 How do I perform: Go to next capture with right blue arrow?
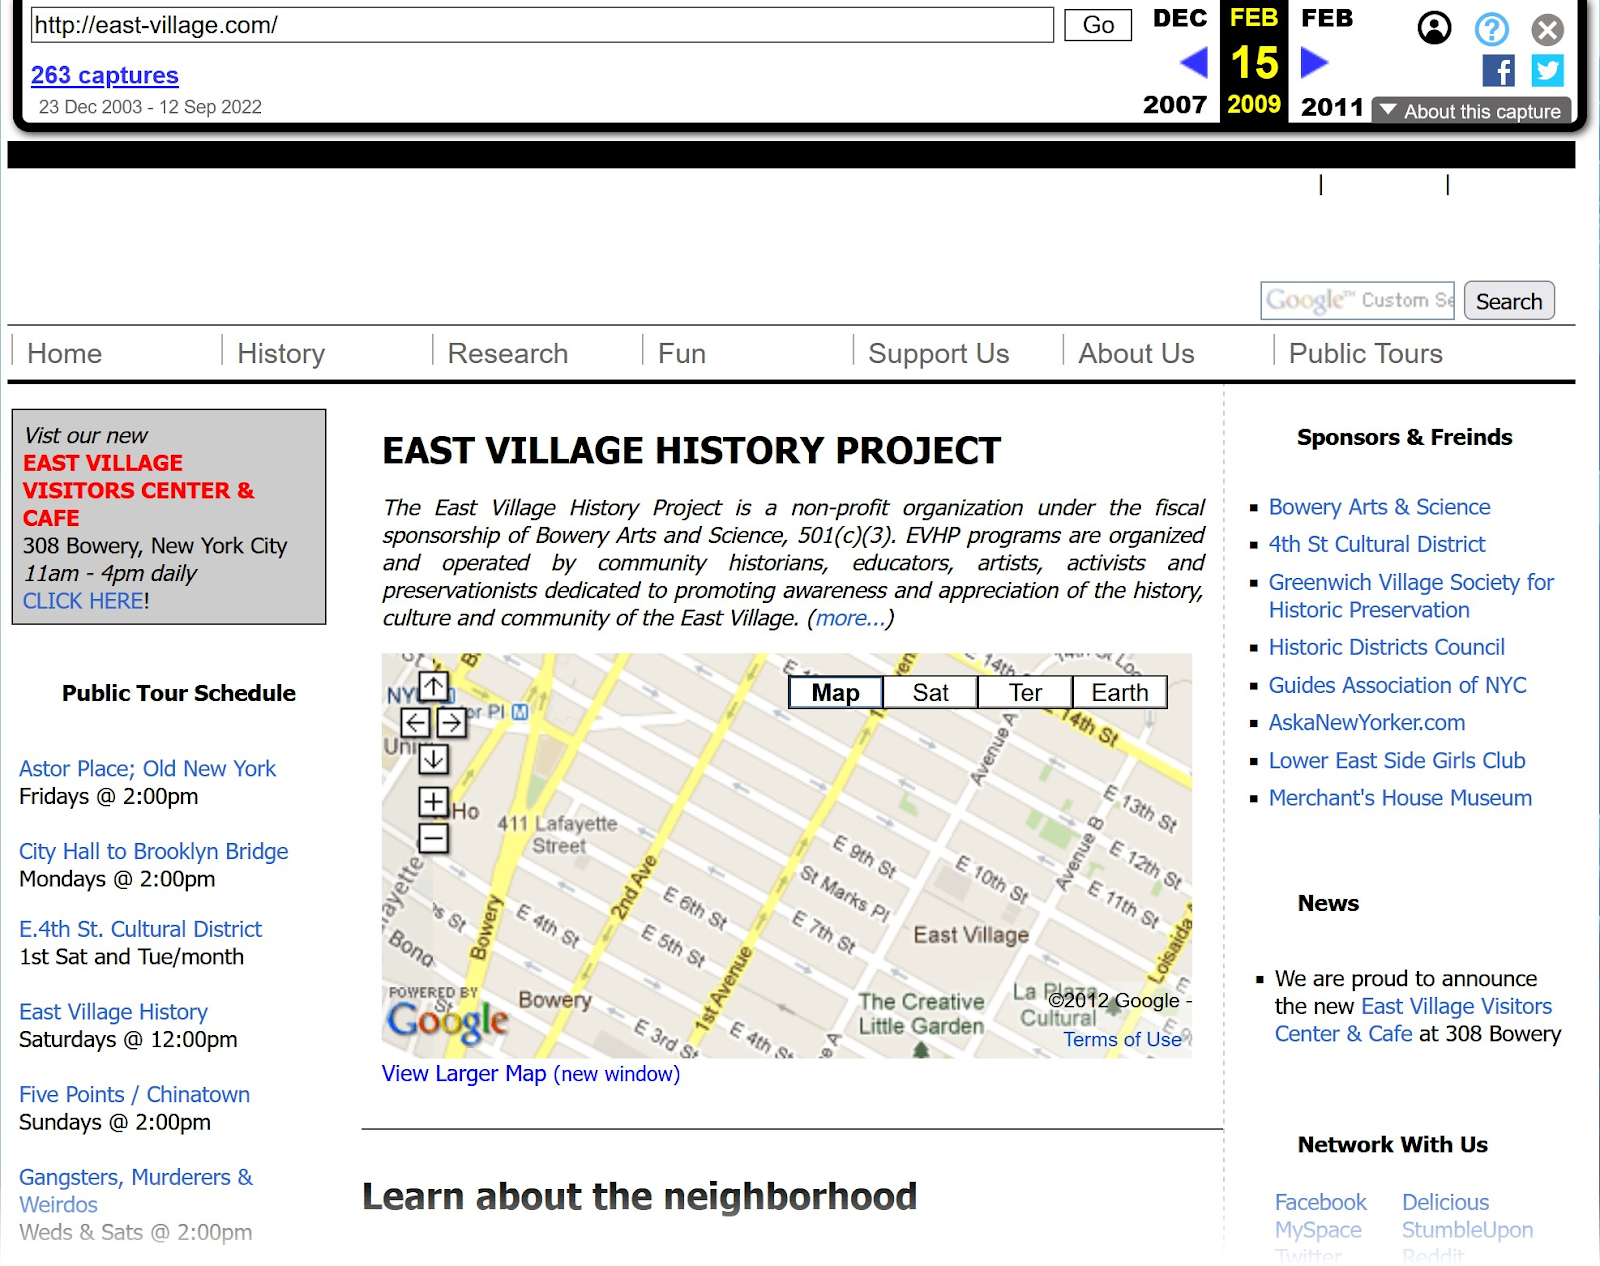[1313, 62]
